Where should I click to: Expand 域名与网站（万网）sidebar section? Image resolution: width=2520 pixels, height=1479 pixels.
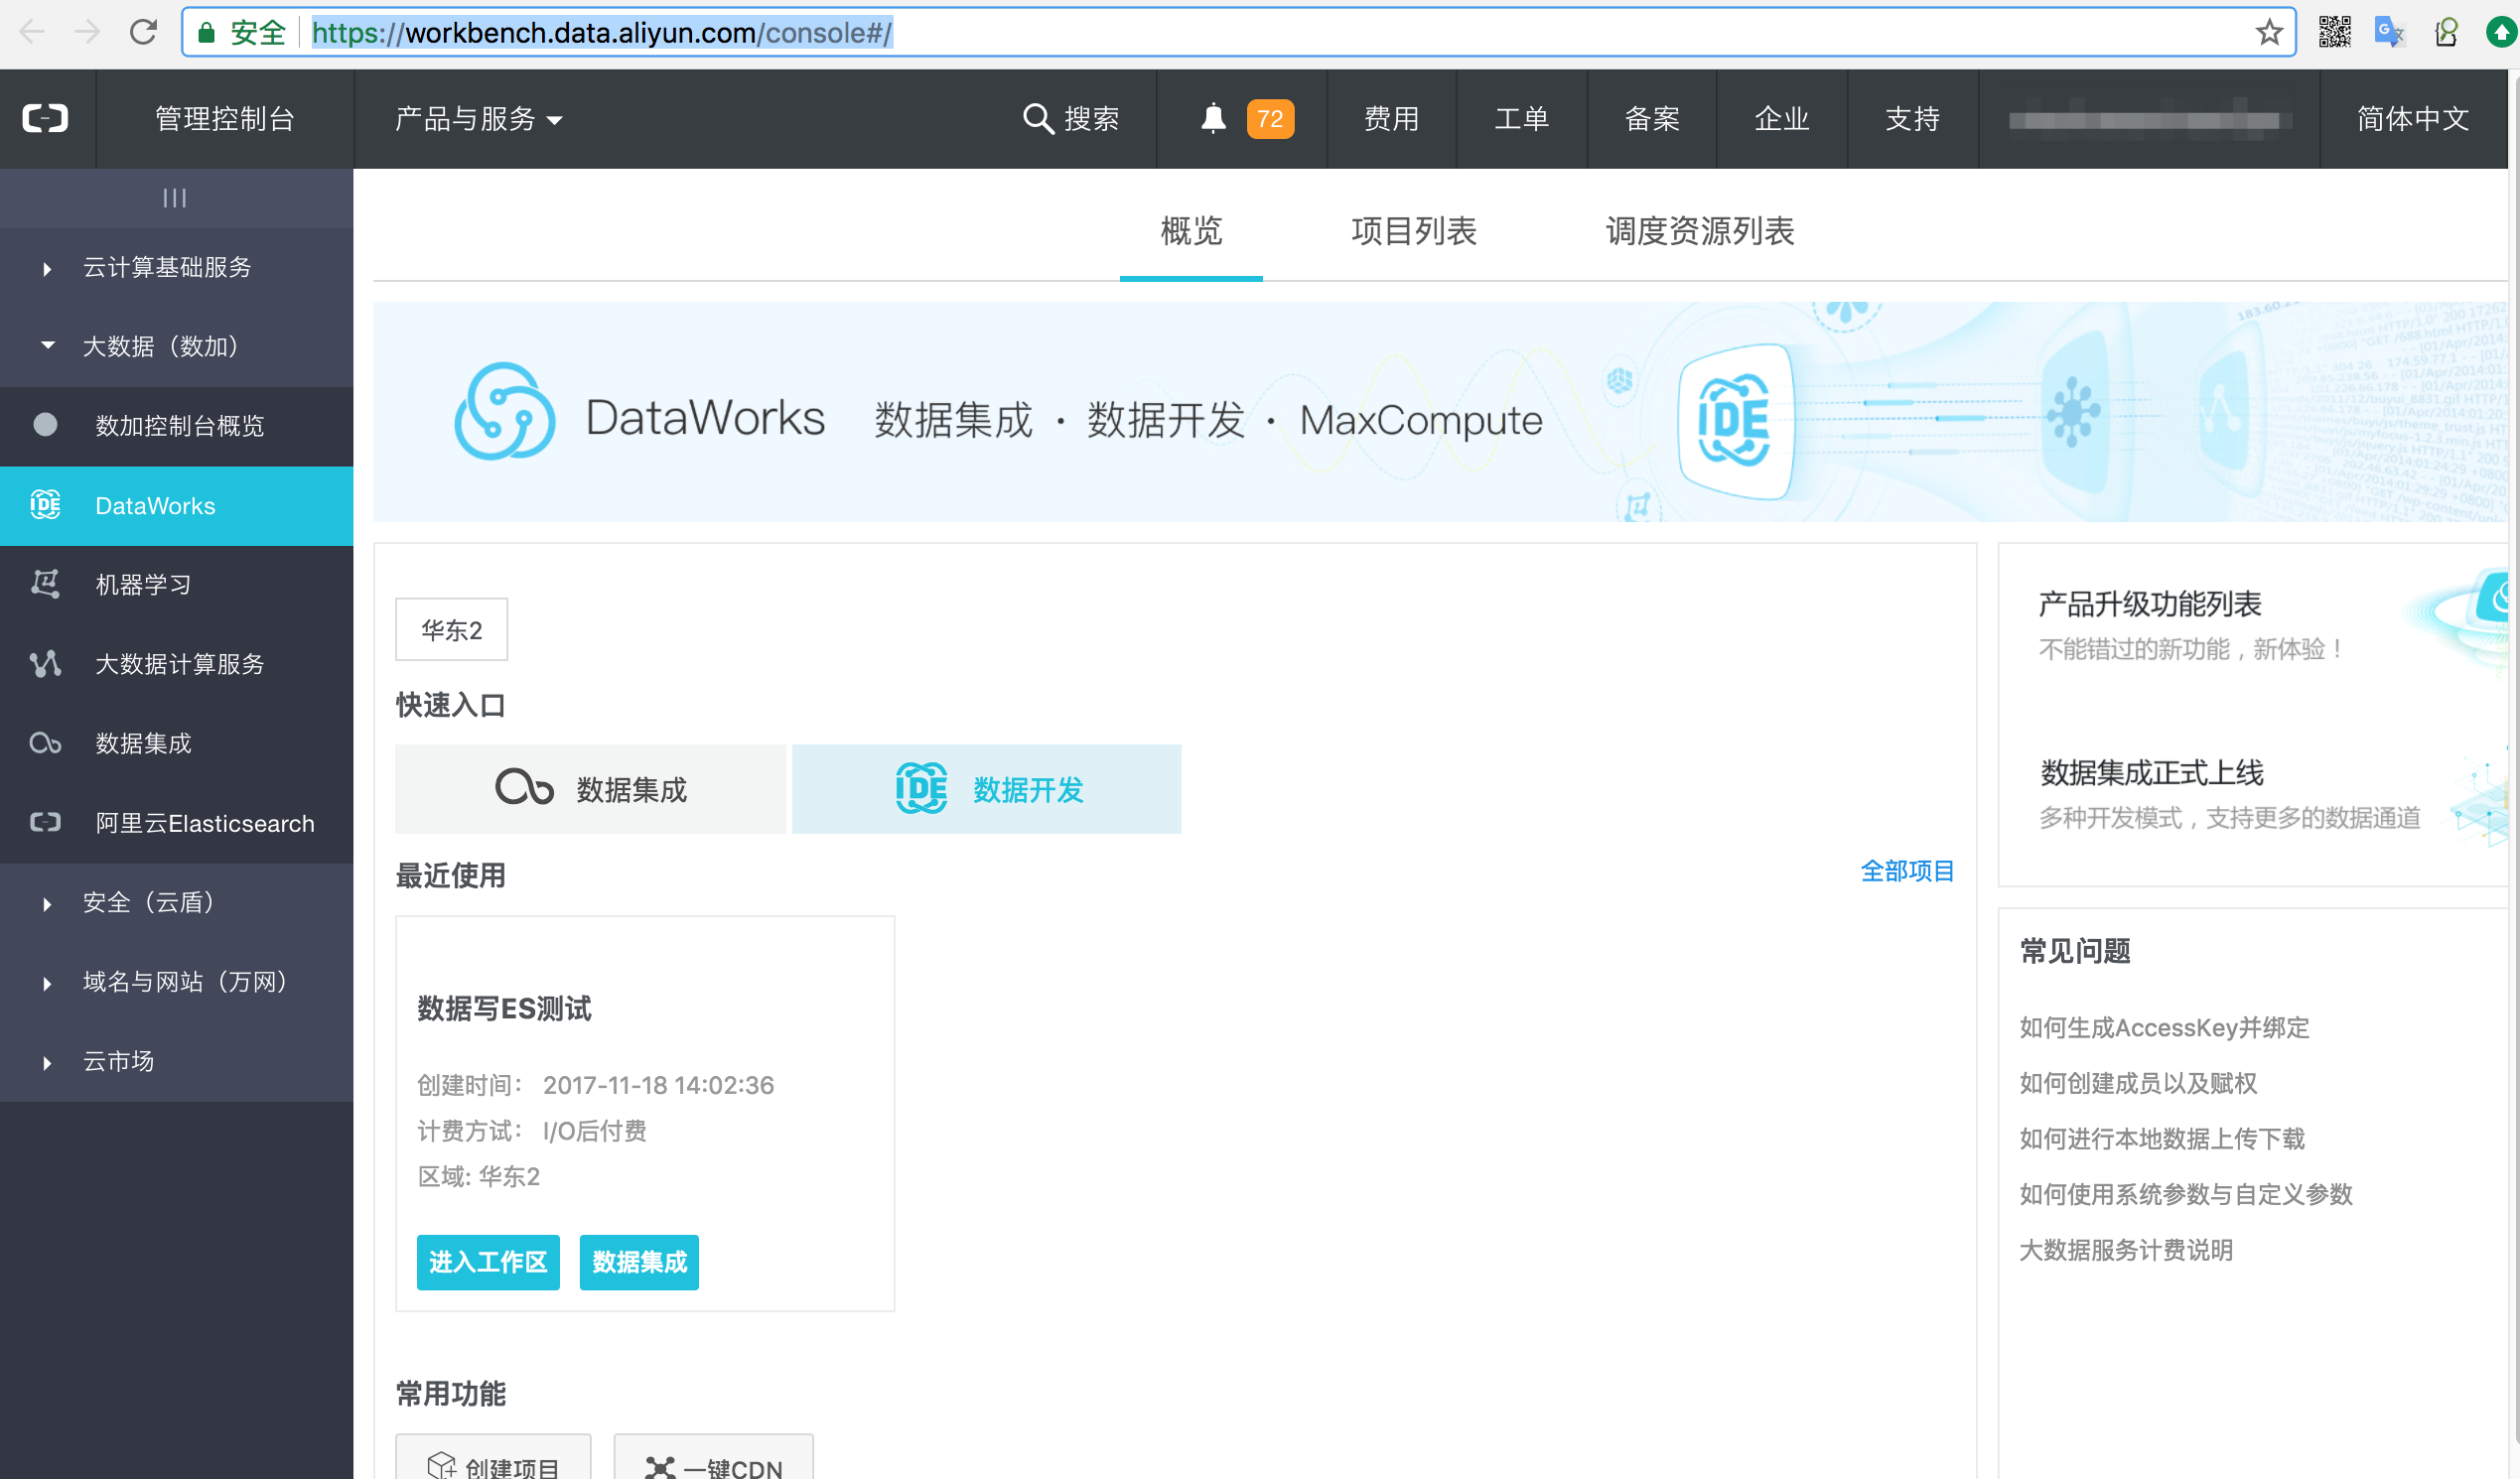(x=177, y=981)
